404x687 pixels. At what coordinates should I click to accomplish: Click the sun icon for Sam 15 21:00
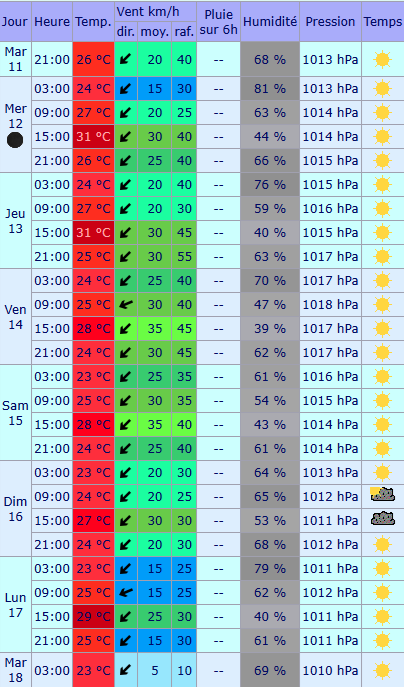[x=382, y=449]
